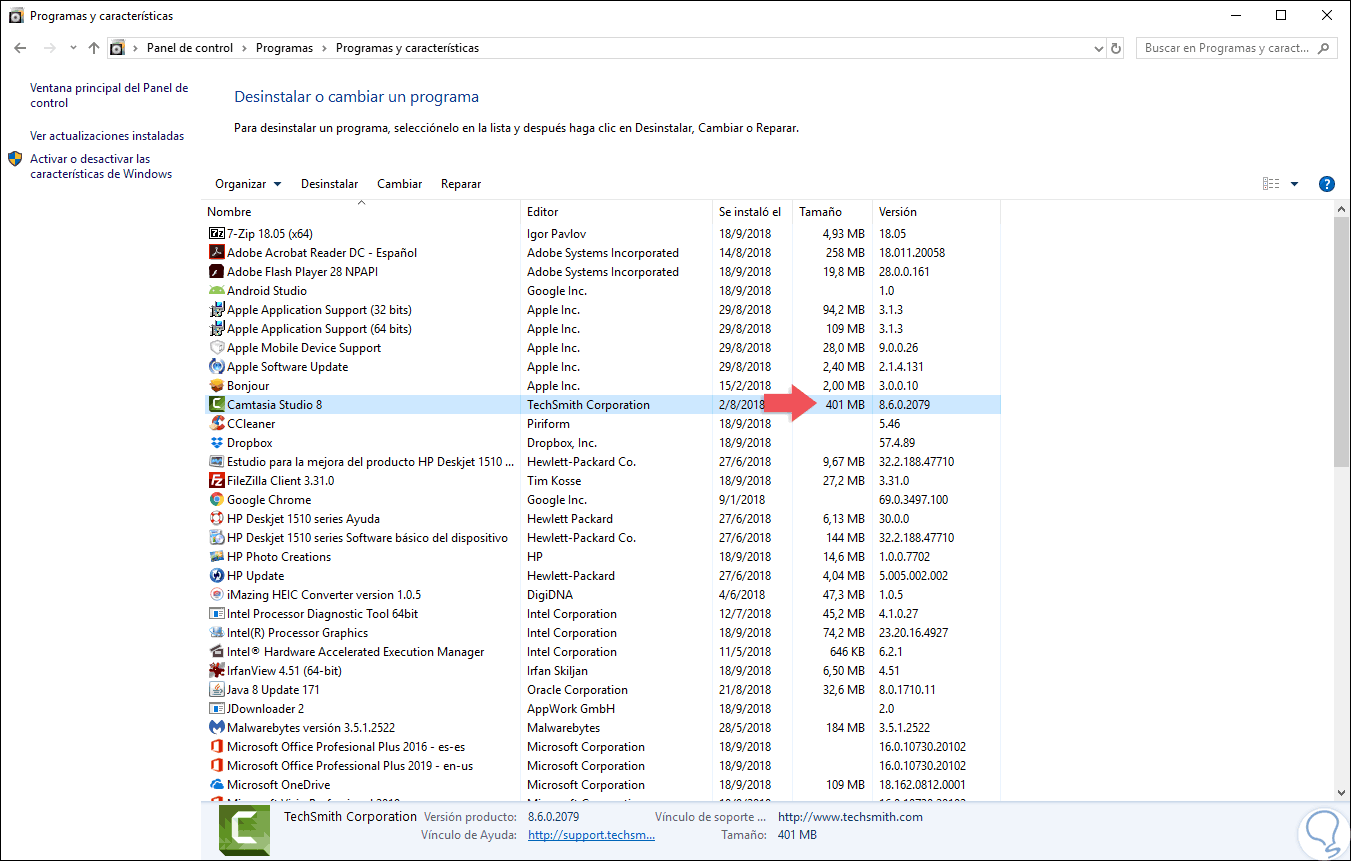Screen dimensions: 1351x861
Task: Click the HP Update icon
Action: coord(216,576)
